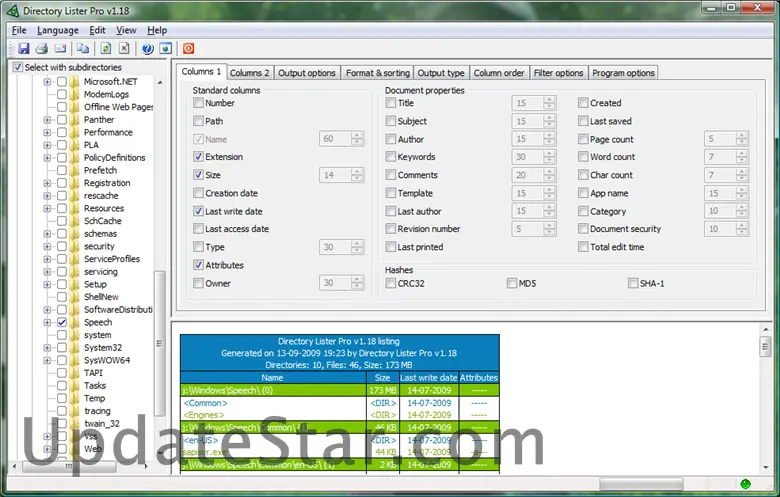Enable the Word count checkbox
This screenshot has height=497, width=780.
583,157
